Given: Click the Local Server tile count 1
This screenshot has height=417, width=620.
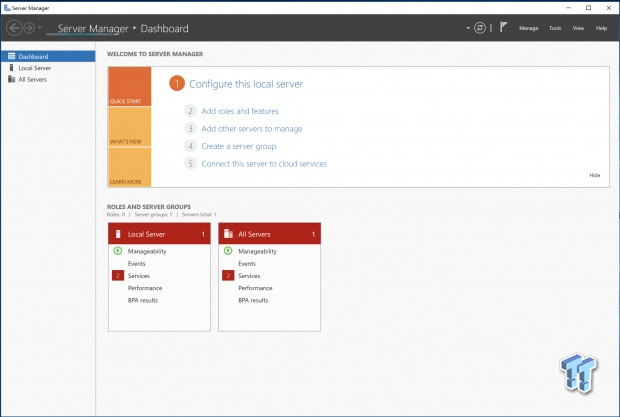Looking at the screenshot, I should click(203, 234).
